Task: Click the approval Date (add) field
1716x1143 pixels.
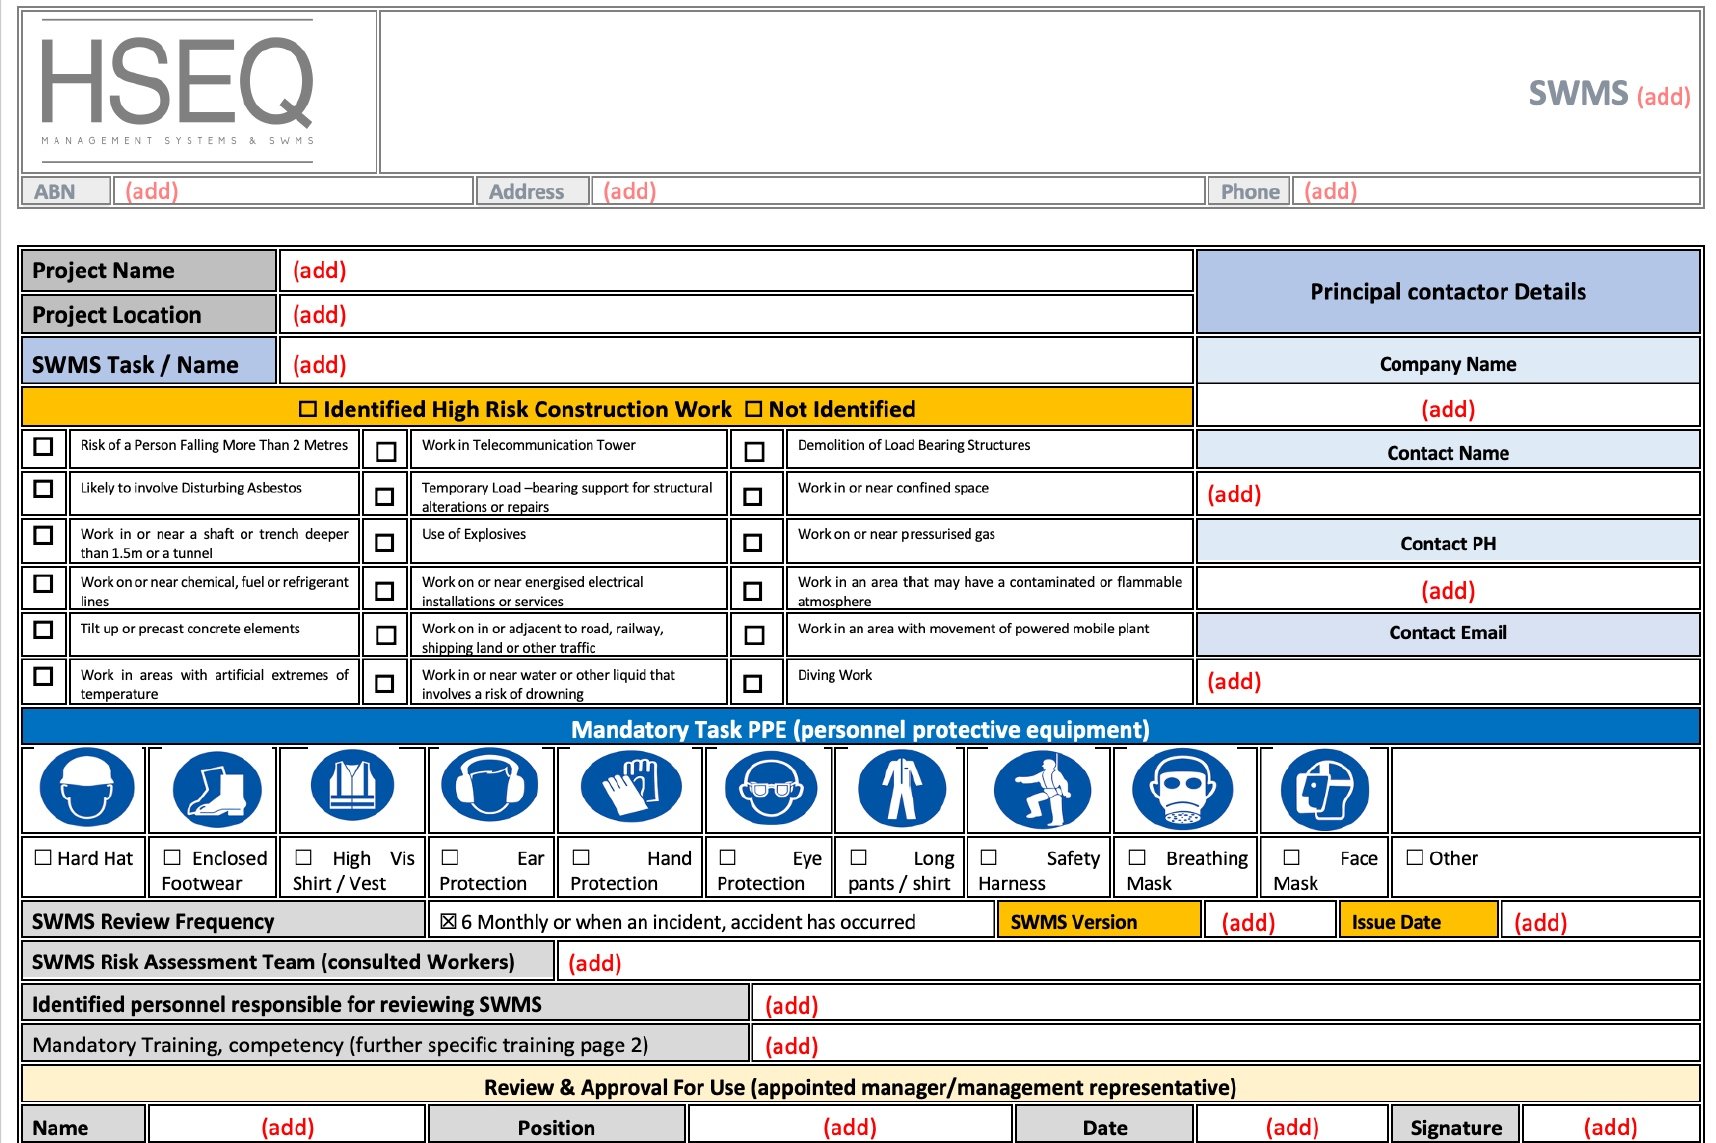Action: point(1292,1127)
